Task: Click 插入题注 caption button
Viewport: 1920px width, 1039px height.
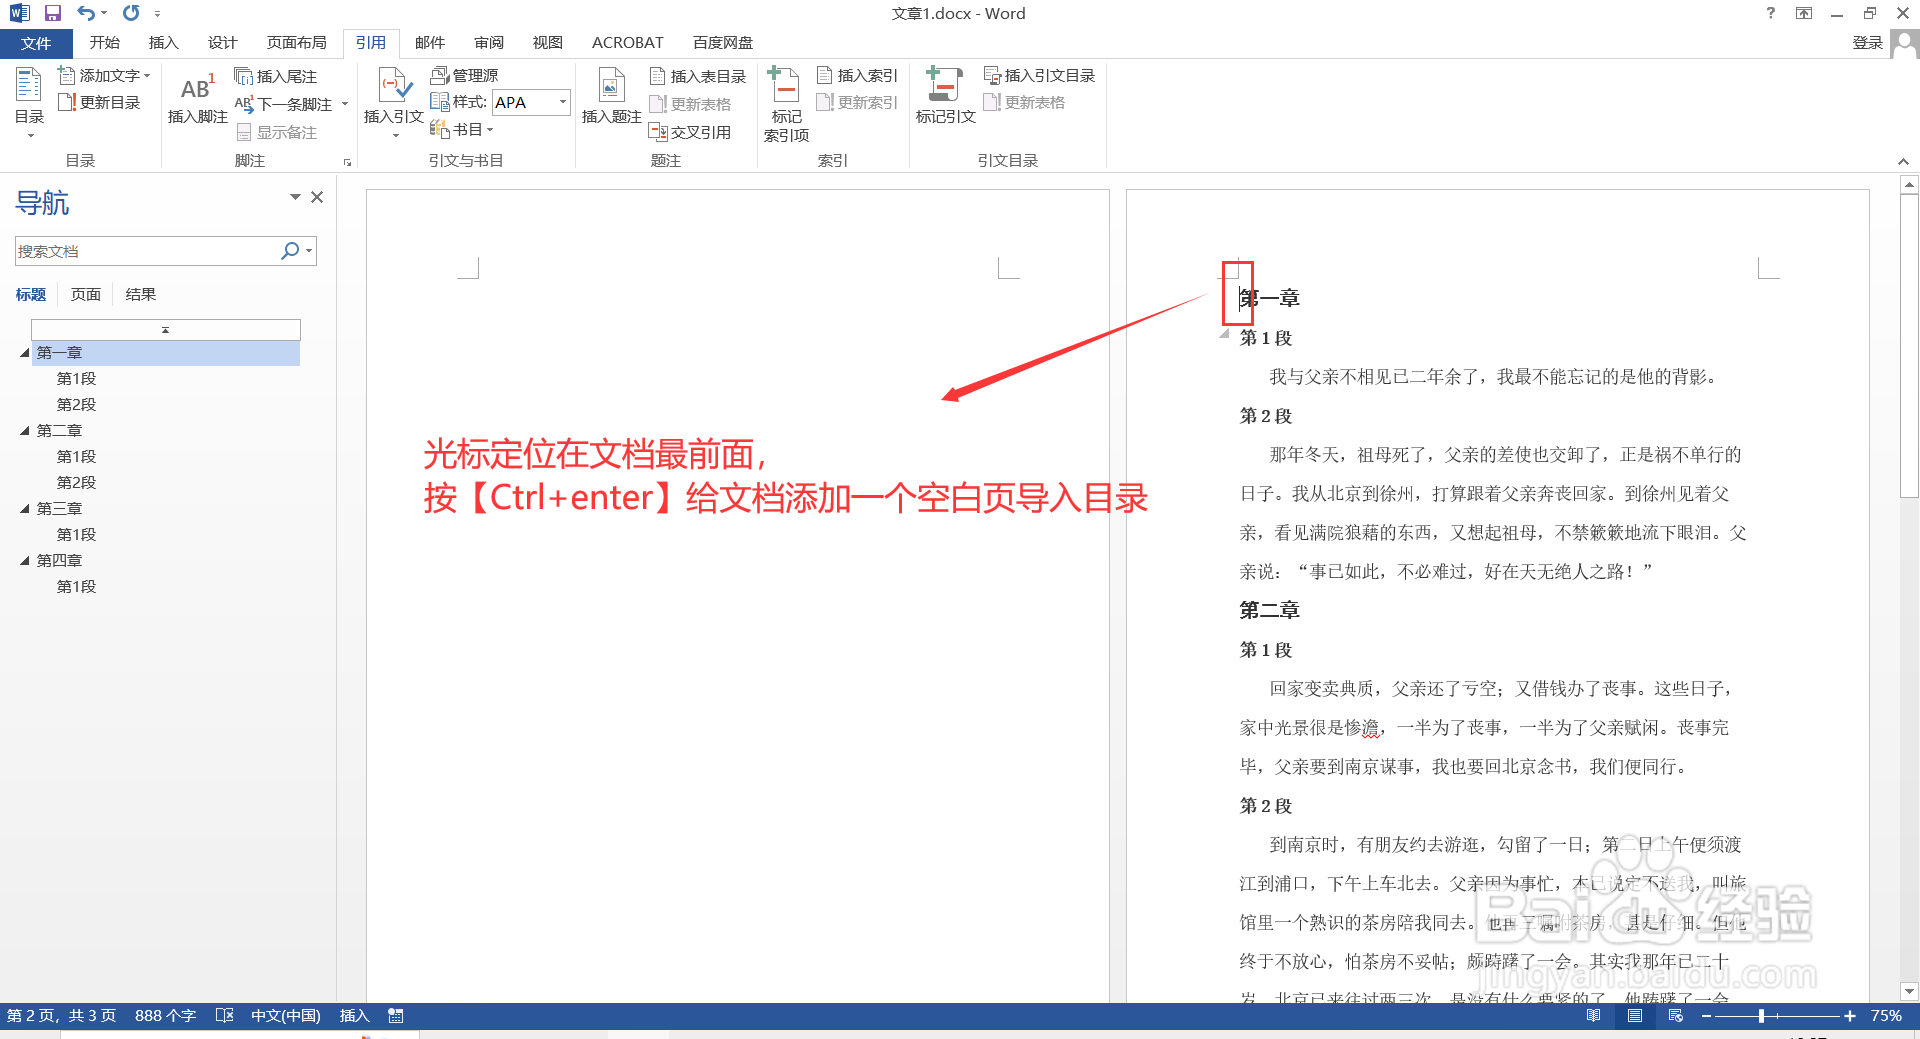Action: pyautogui.click(x=611, y=98)
